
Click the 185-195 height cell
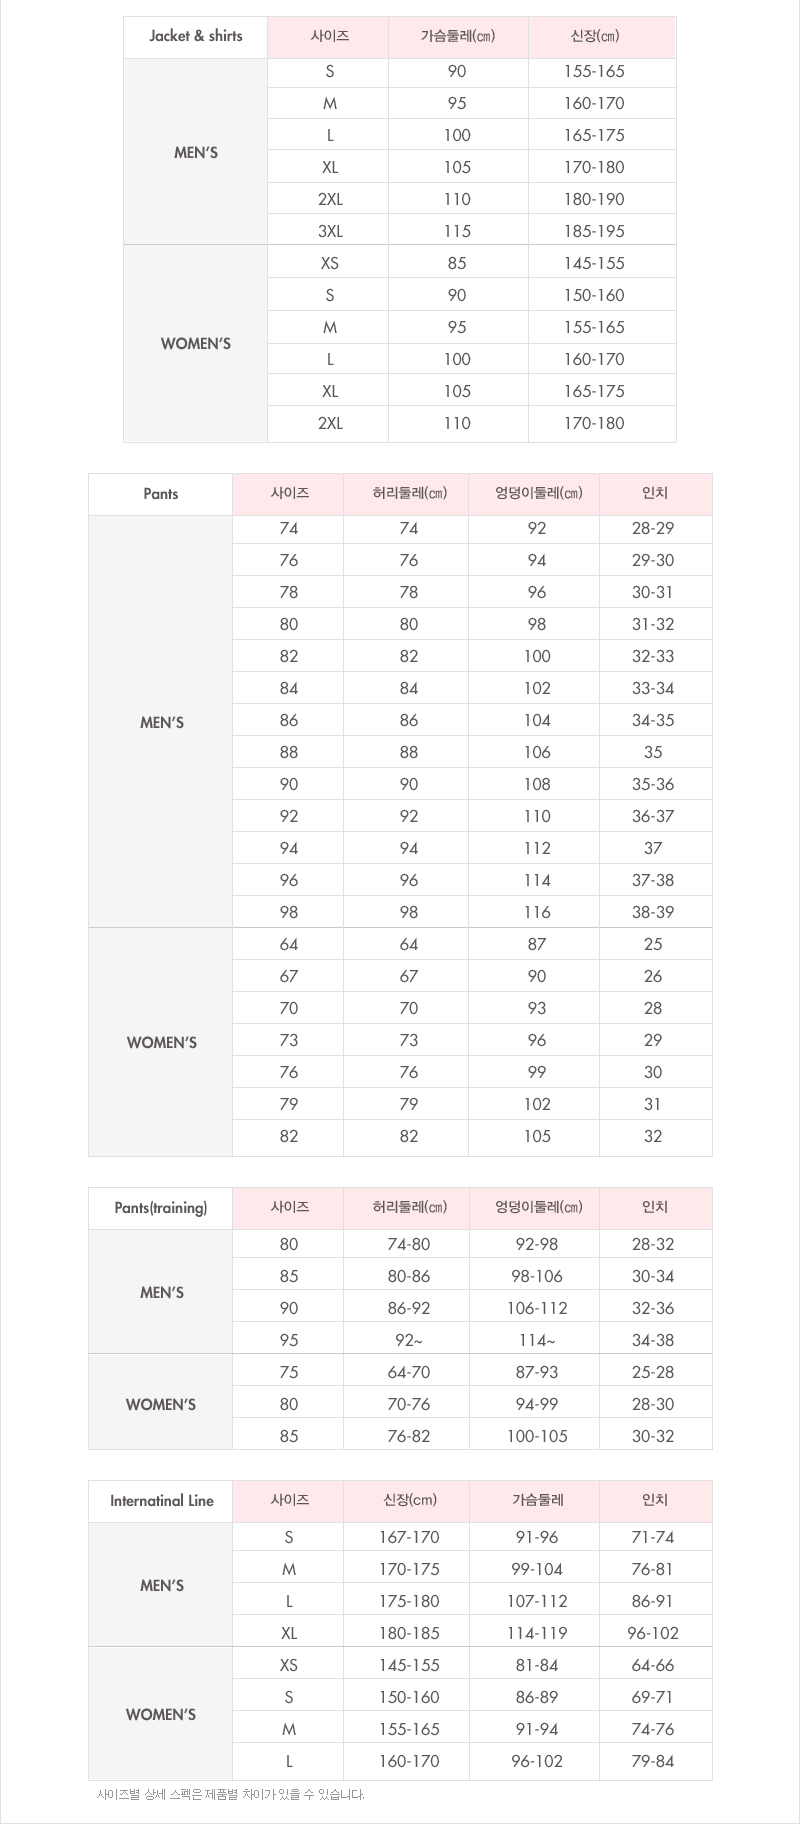point(594,231)
